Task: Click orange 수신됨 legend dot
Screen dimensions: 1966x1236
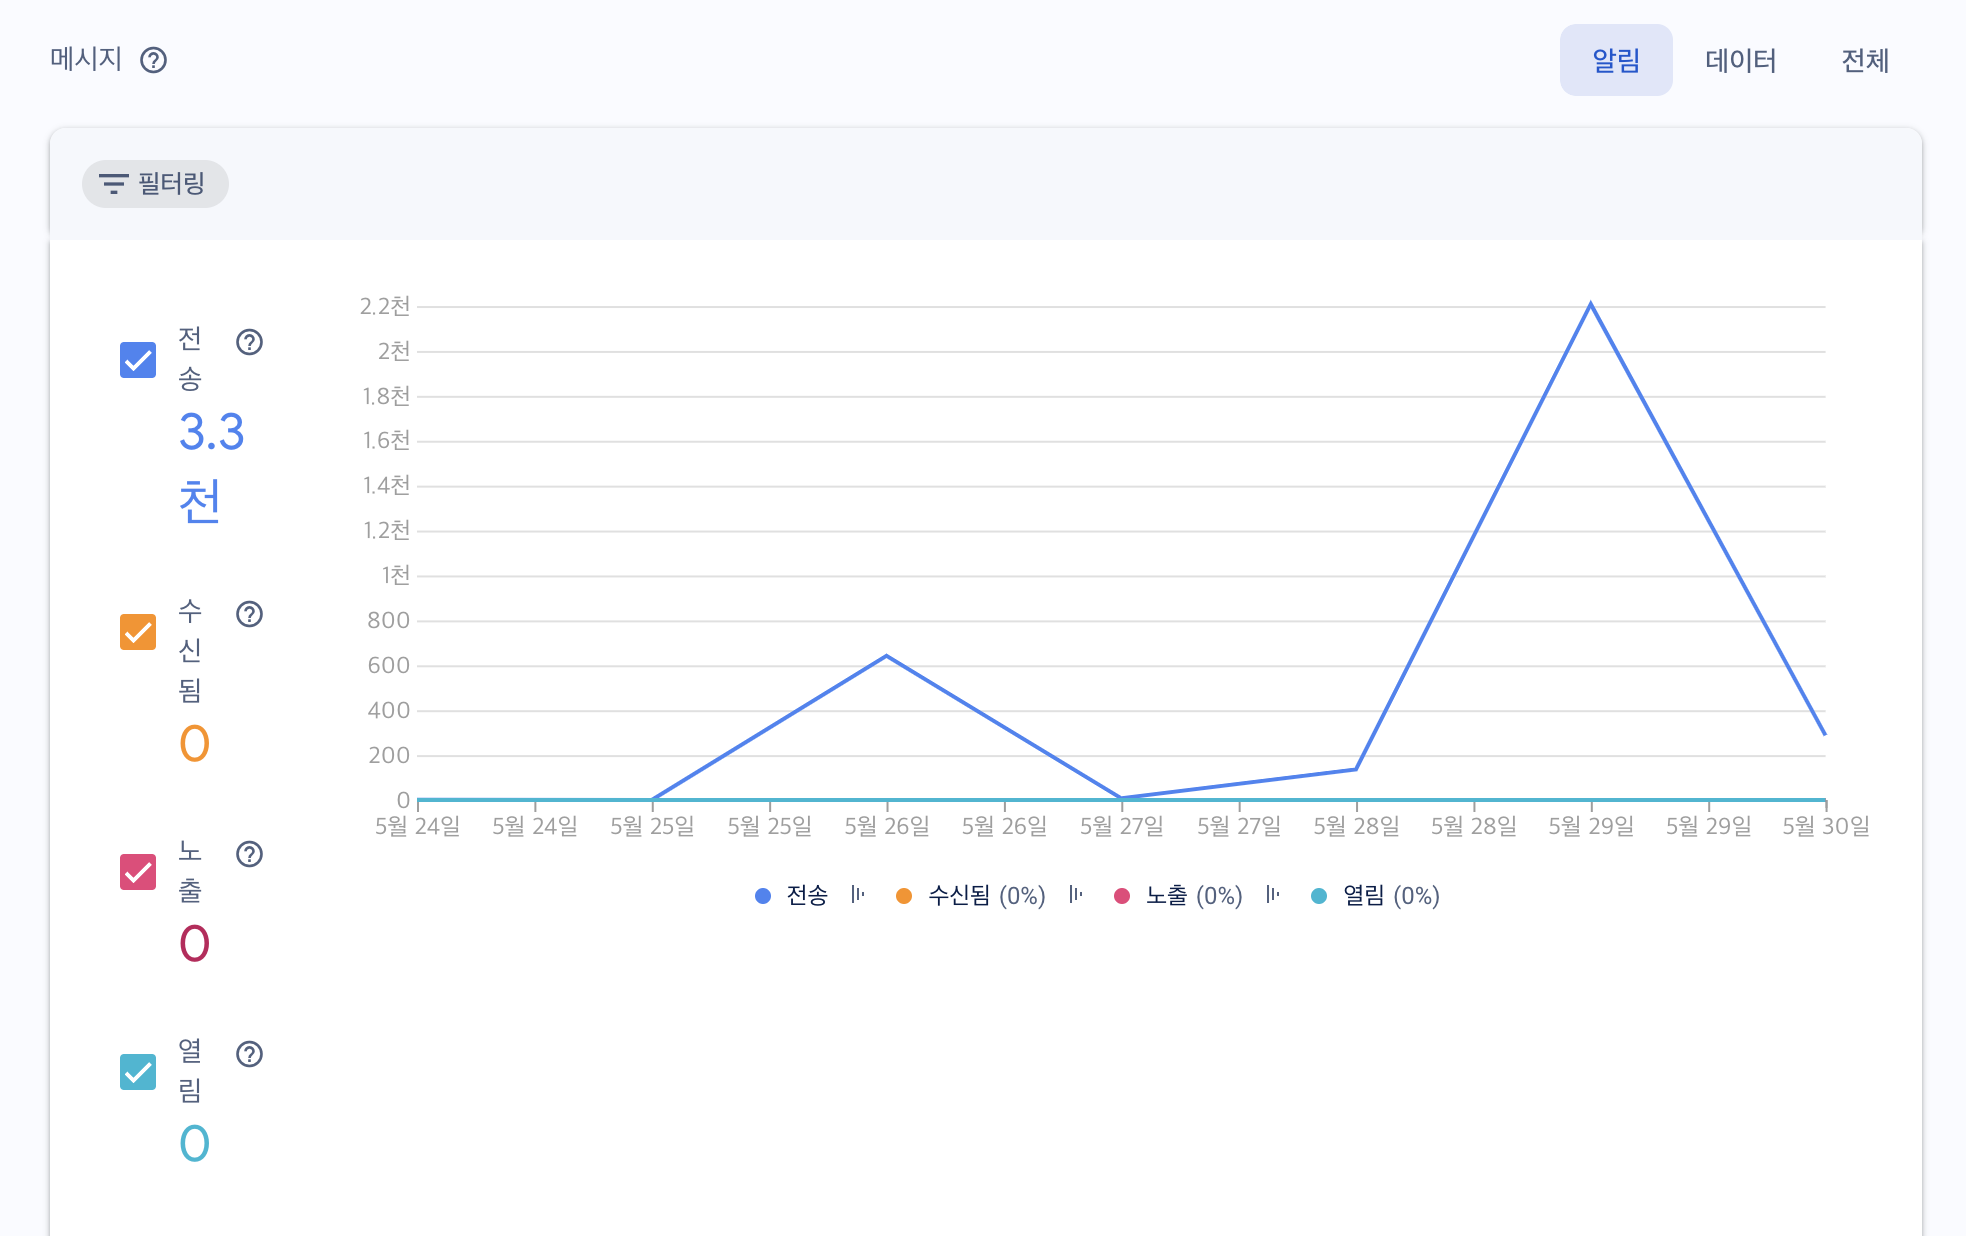Action: point(904,896)
